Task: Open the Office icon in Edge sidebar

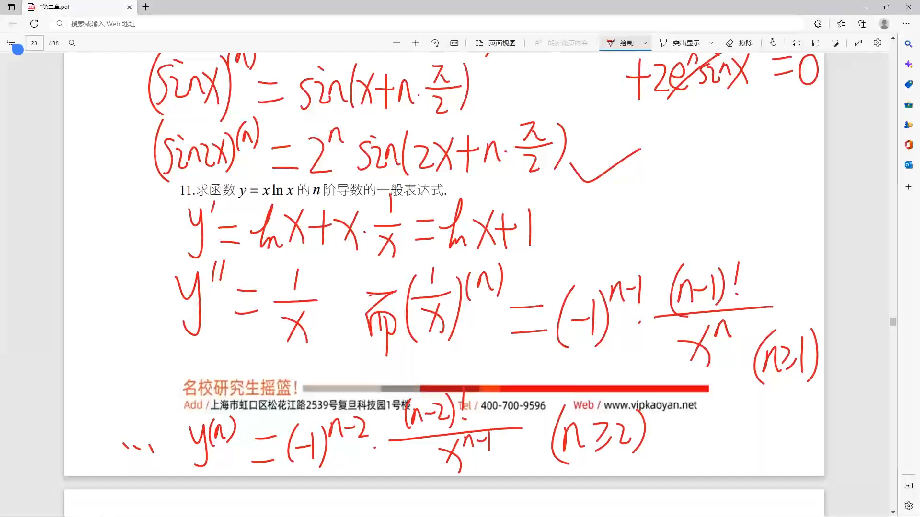Action: [x=908, y=144]
